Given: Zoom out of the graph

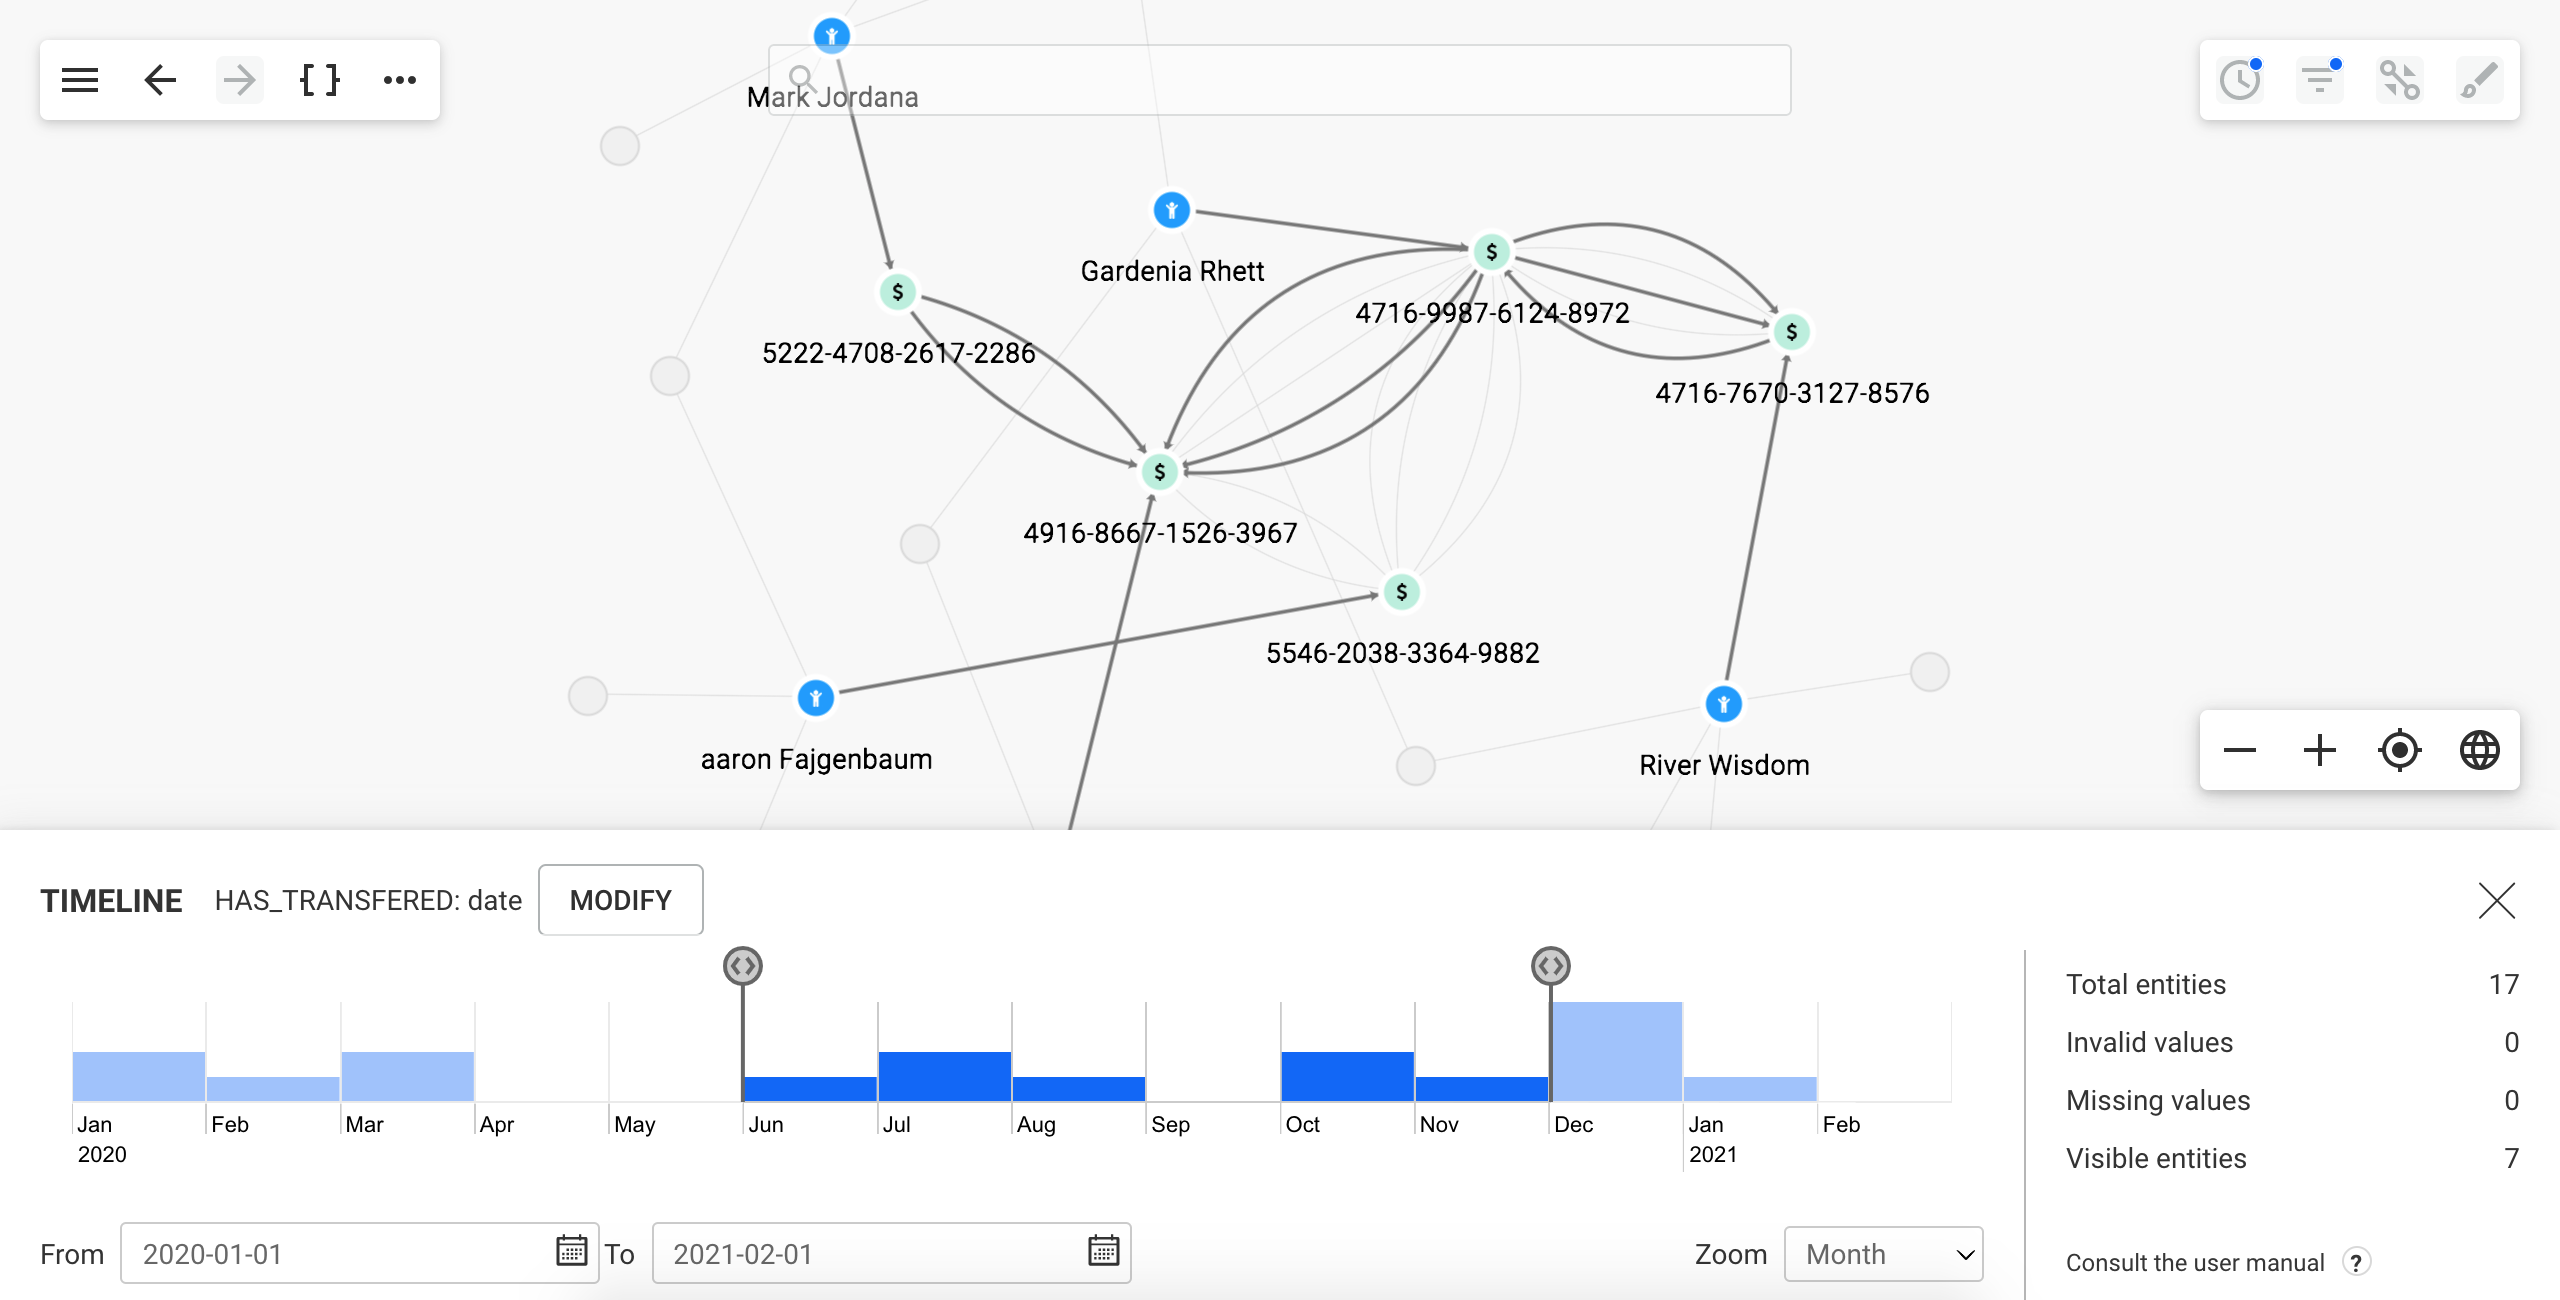Looking at the screenshot, I should [2240, 750].
